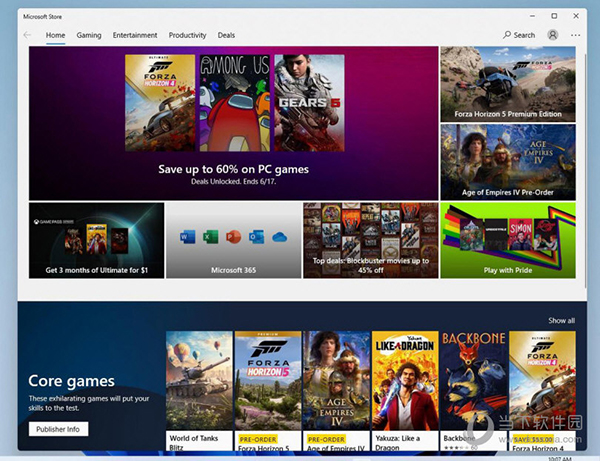Open Age of Empires IV Pre-Order tile
Screen dimensions: 600x461
click(x=508, y=162)
